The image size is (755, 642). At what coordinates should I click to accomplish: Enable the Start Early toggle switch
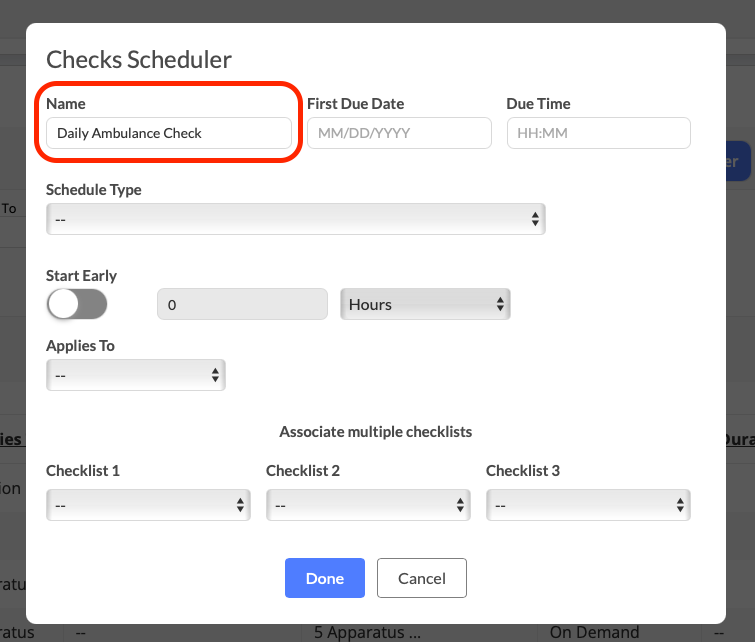tap(77, 304)
